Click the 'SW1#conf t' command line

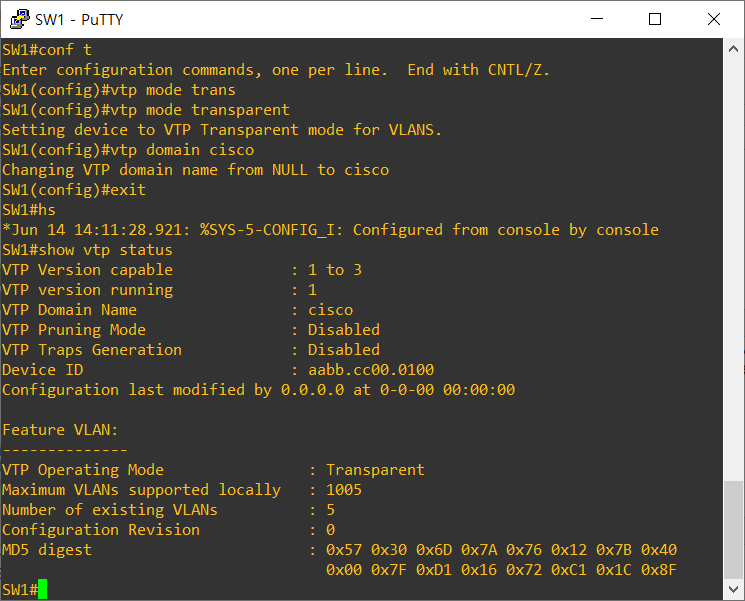[47, 50]
